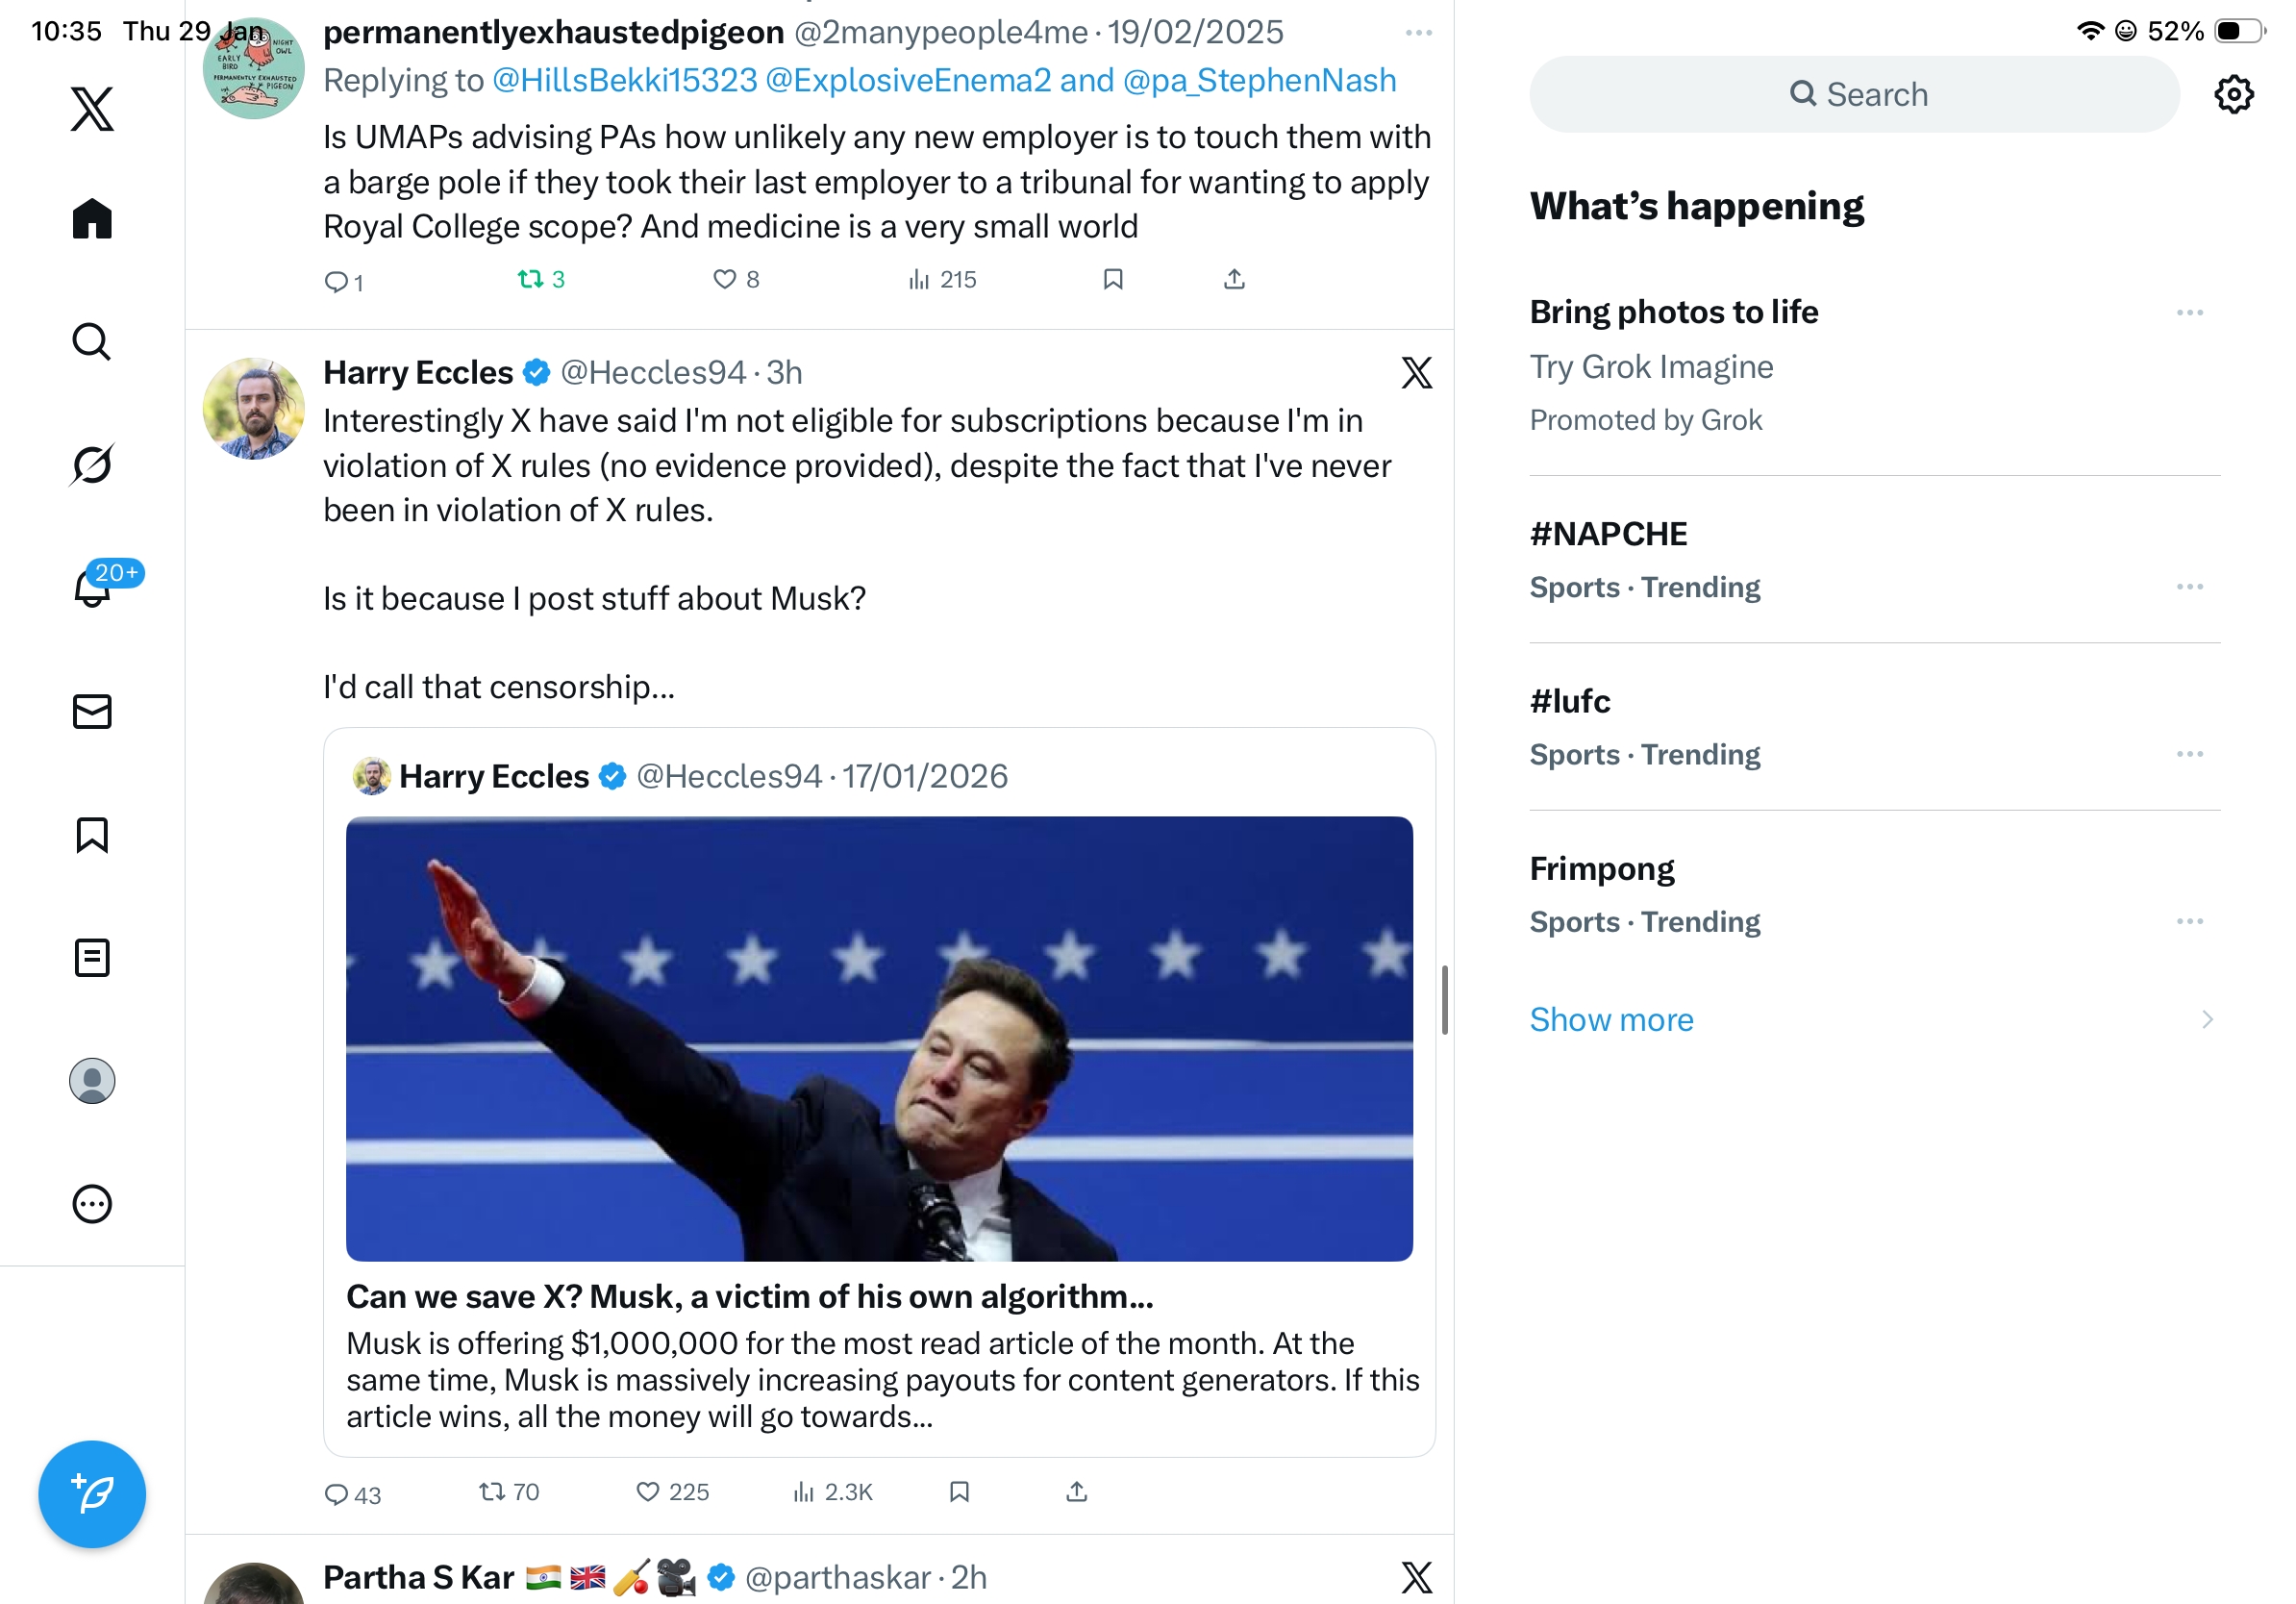Click the Search input field
Image resolution: width=2296 pixels, height=1604 pixels.
coord(1854,95)
